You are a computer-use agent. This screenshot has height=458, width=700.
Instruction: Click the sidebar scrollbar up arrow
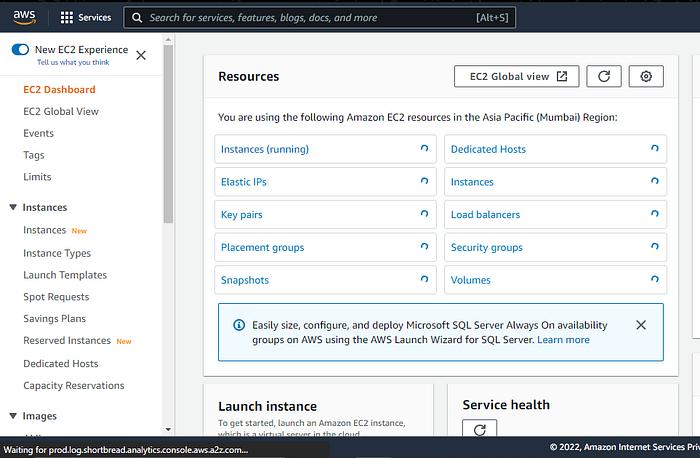pos(168,40)
